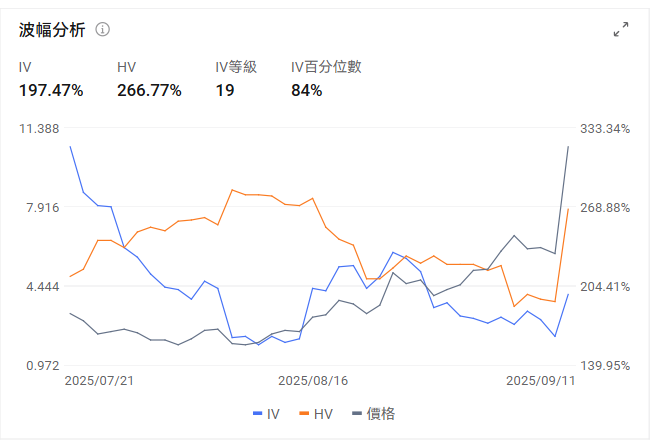The height and width of the screenshot is (444, 665).
Task: Click the info icon beside 波幅分析
Action: pyautogui.click(x=102, y=29)
